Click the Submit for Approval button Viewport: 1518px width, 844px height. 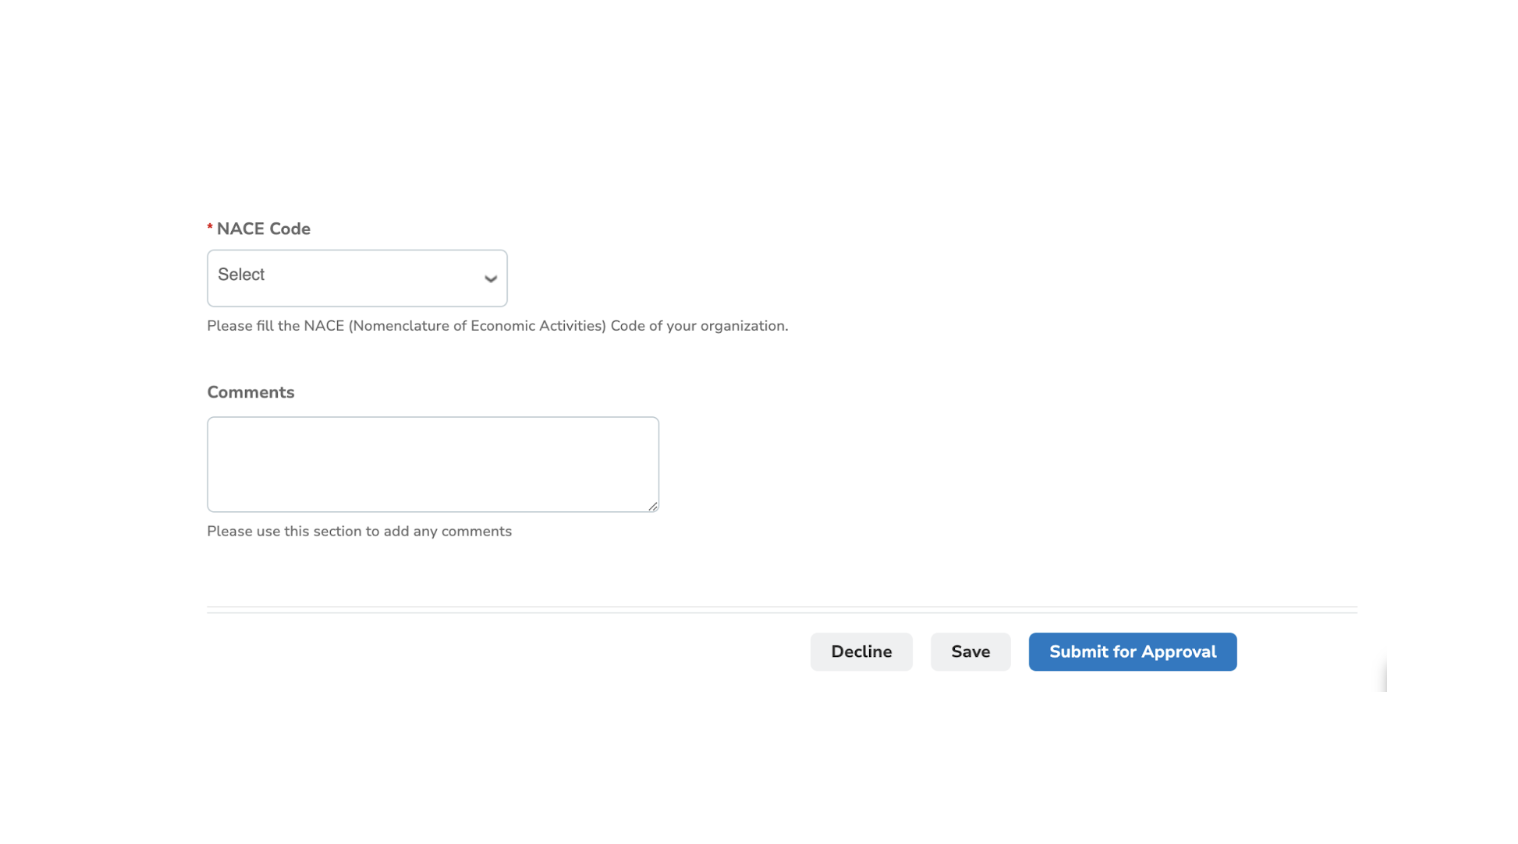pyautogui.click(x=1131, y=651)
